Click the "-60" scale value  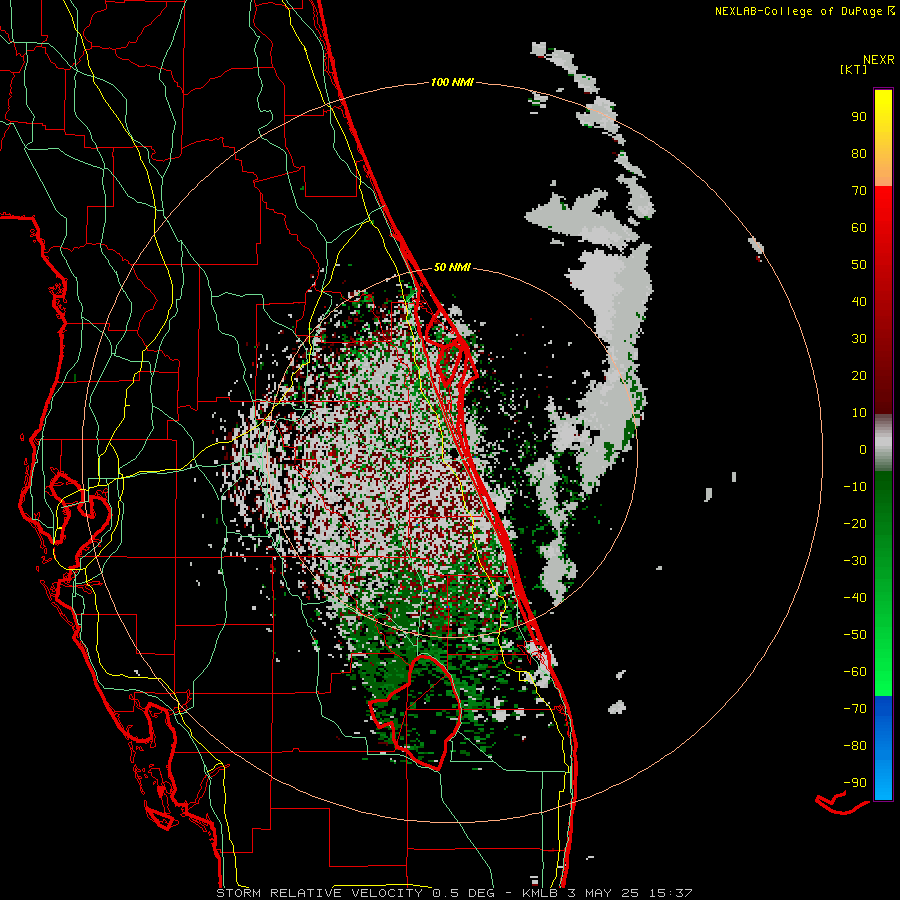[855, 672]
